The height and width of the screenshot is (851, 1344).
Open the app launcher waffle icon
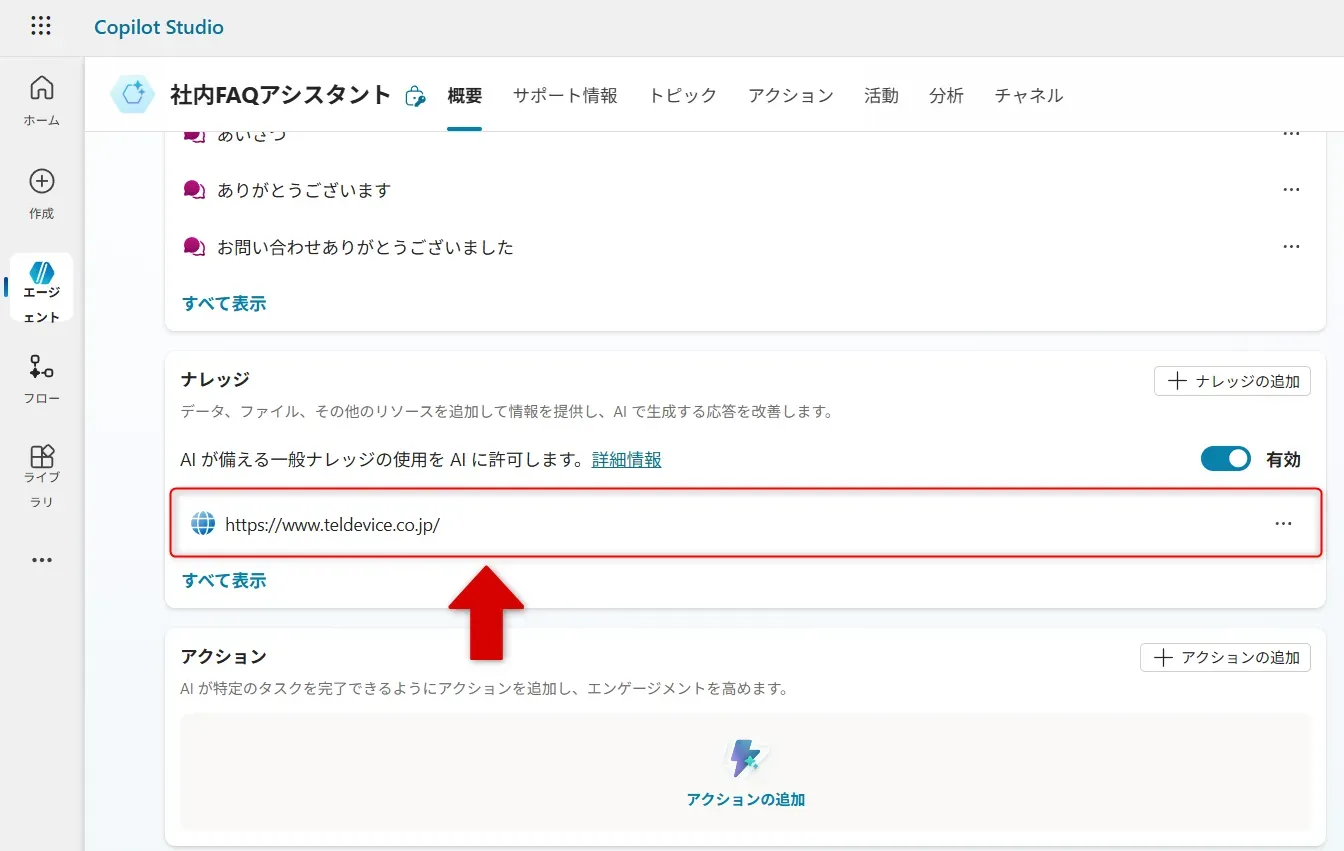(x=41, y=27)
